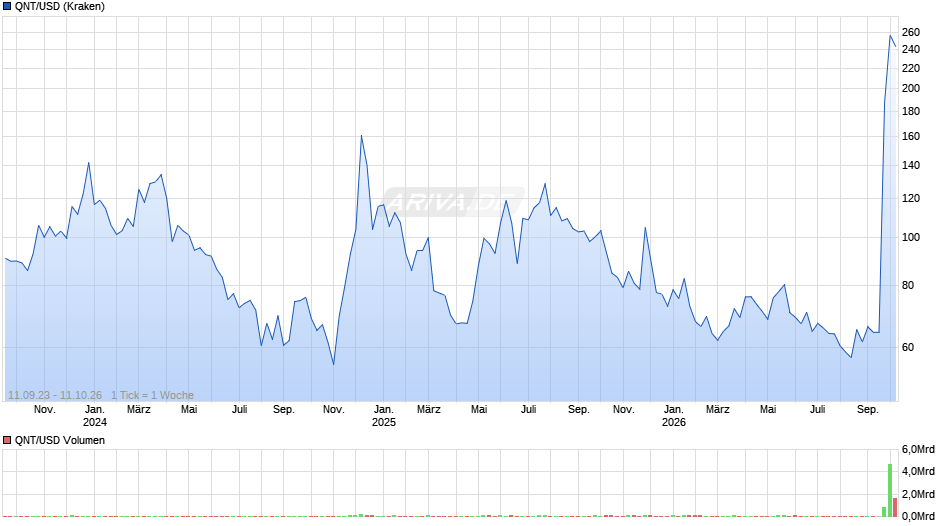Click the 240 price axis label
Screen dimensions: 940x526
tap(911, 50)
